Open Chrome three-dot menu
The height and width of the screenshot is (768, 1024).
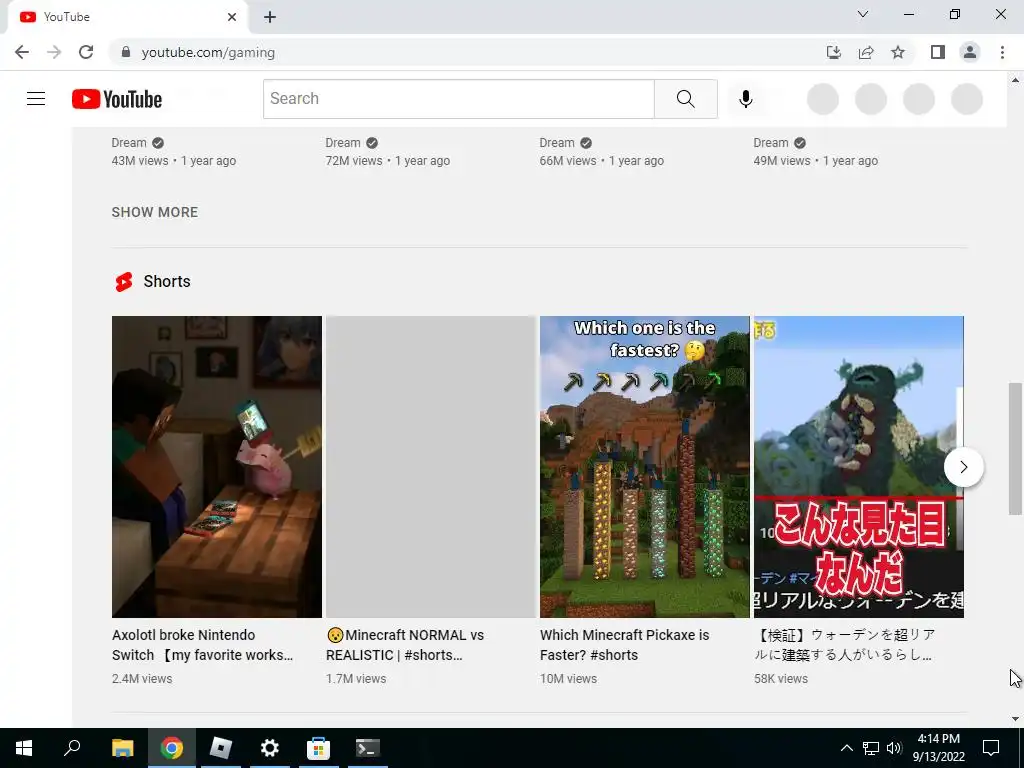click(1002, 52)
